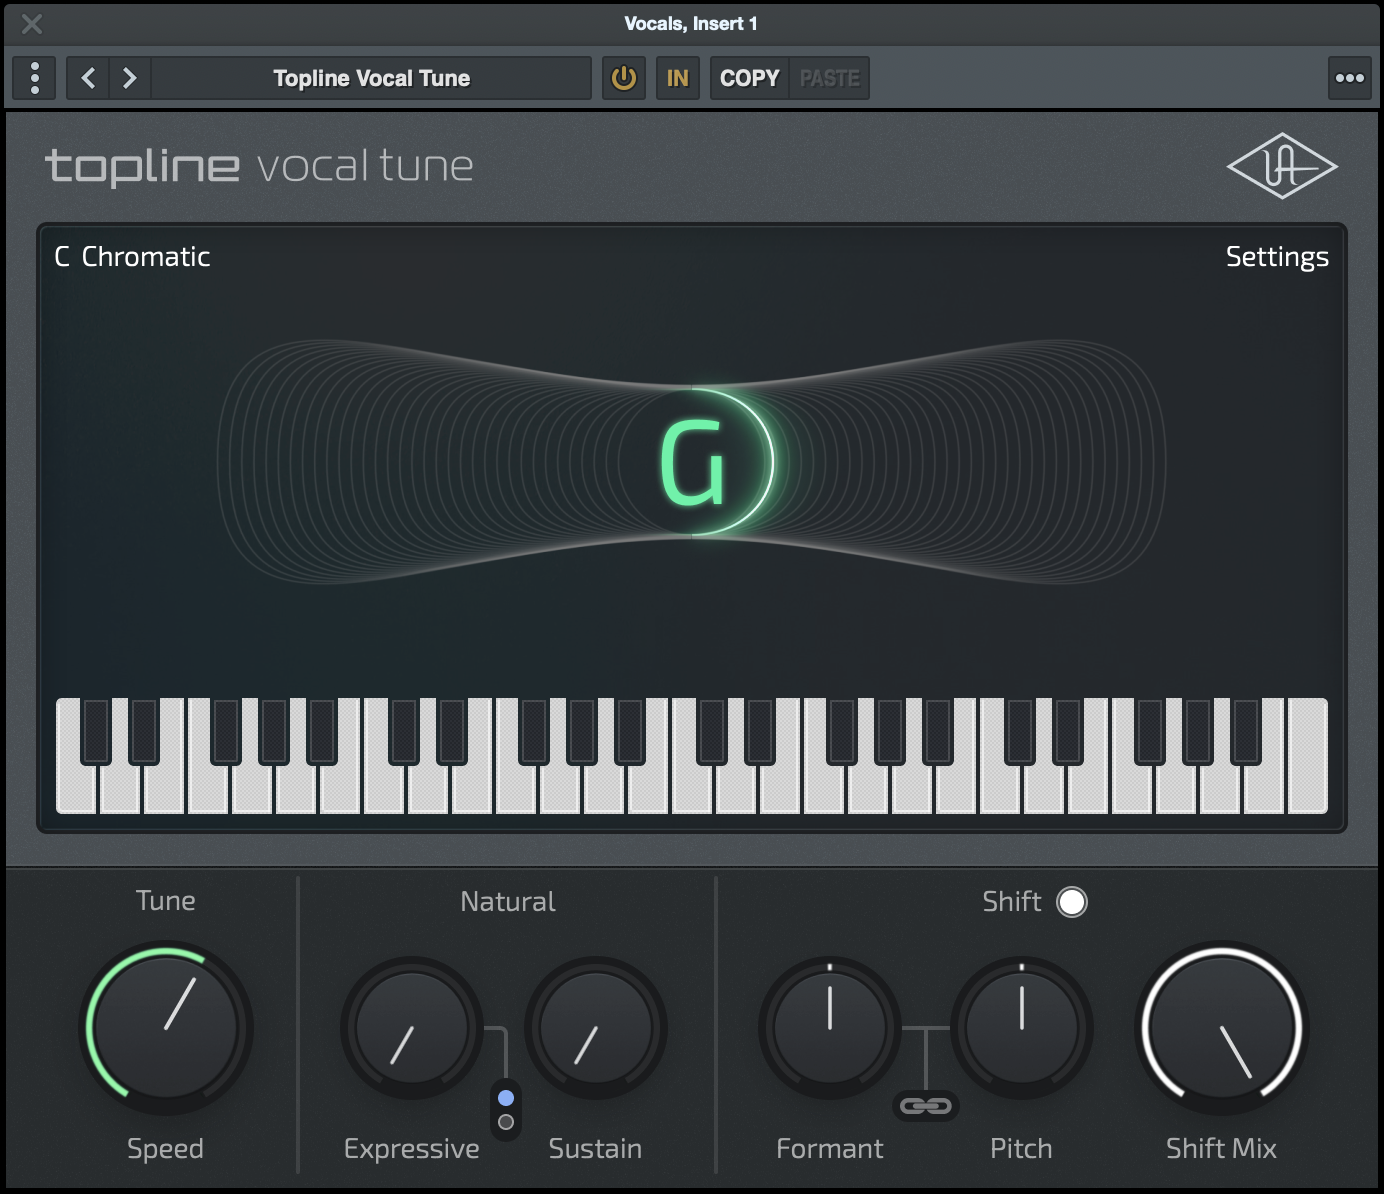Toggle the Natural link switch between knobs
Image resolution: width=1384 pixels, height=1194 pixels.
[506, 1110]
